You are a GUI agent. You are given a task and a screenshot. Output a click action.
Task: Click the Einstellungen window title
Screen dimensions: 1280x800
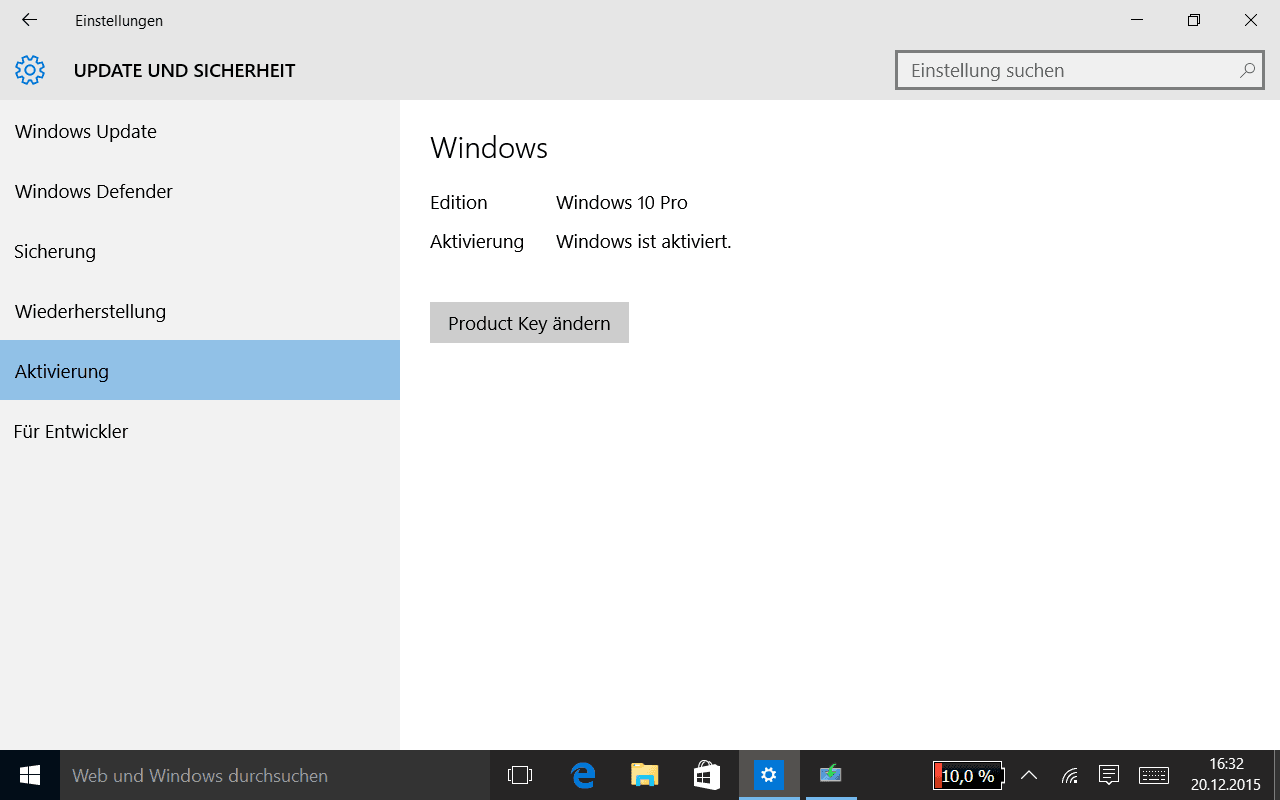pos(119,20)
